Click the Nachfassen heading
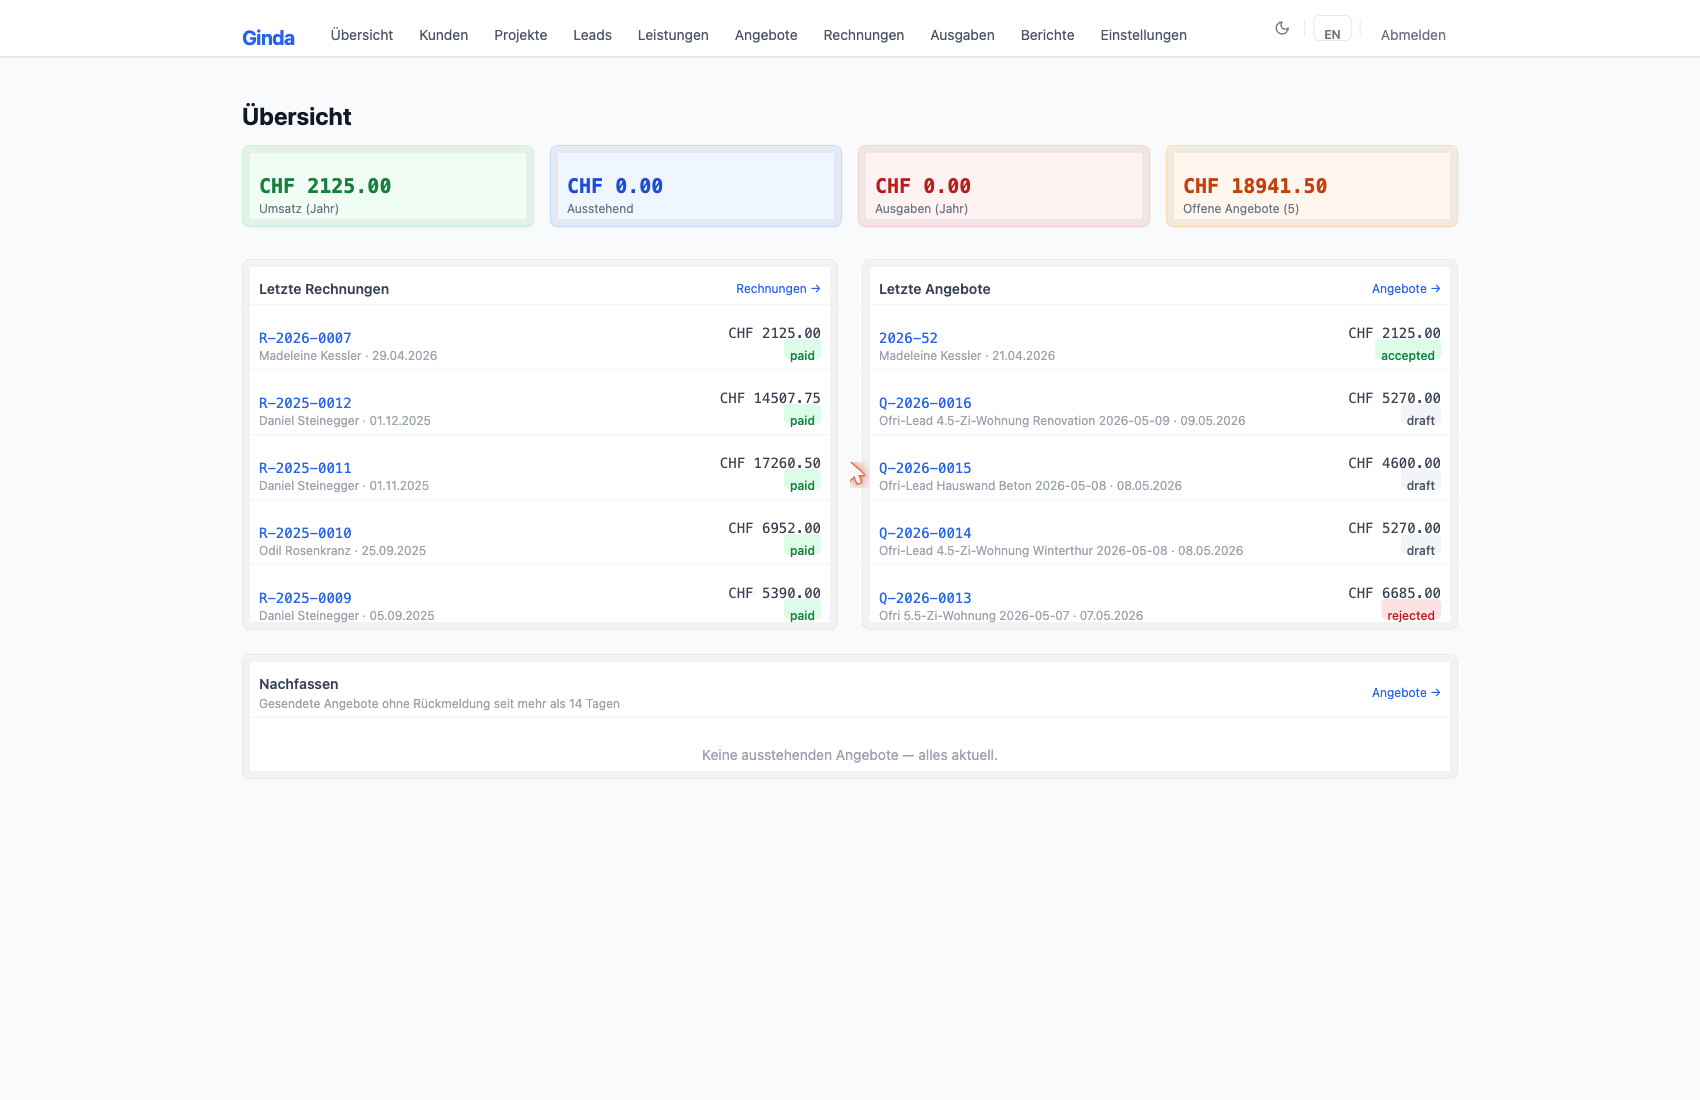Image resolution: width=1700 pixels, height=1100 pixels. 298,684
